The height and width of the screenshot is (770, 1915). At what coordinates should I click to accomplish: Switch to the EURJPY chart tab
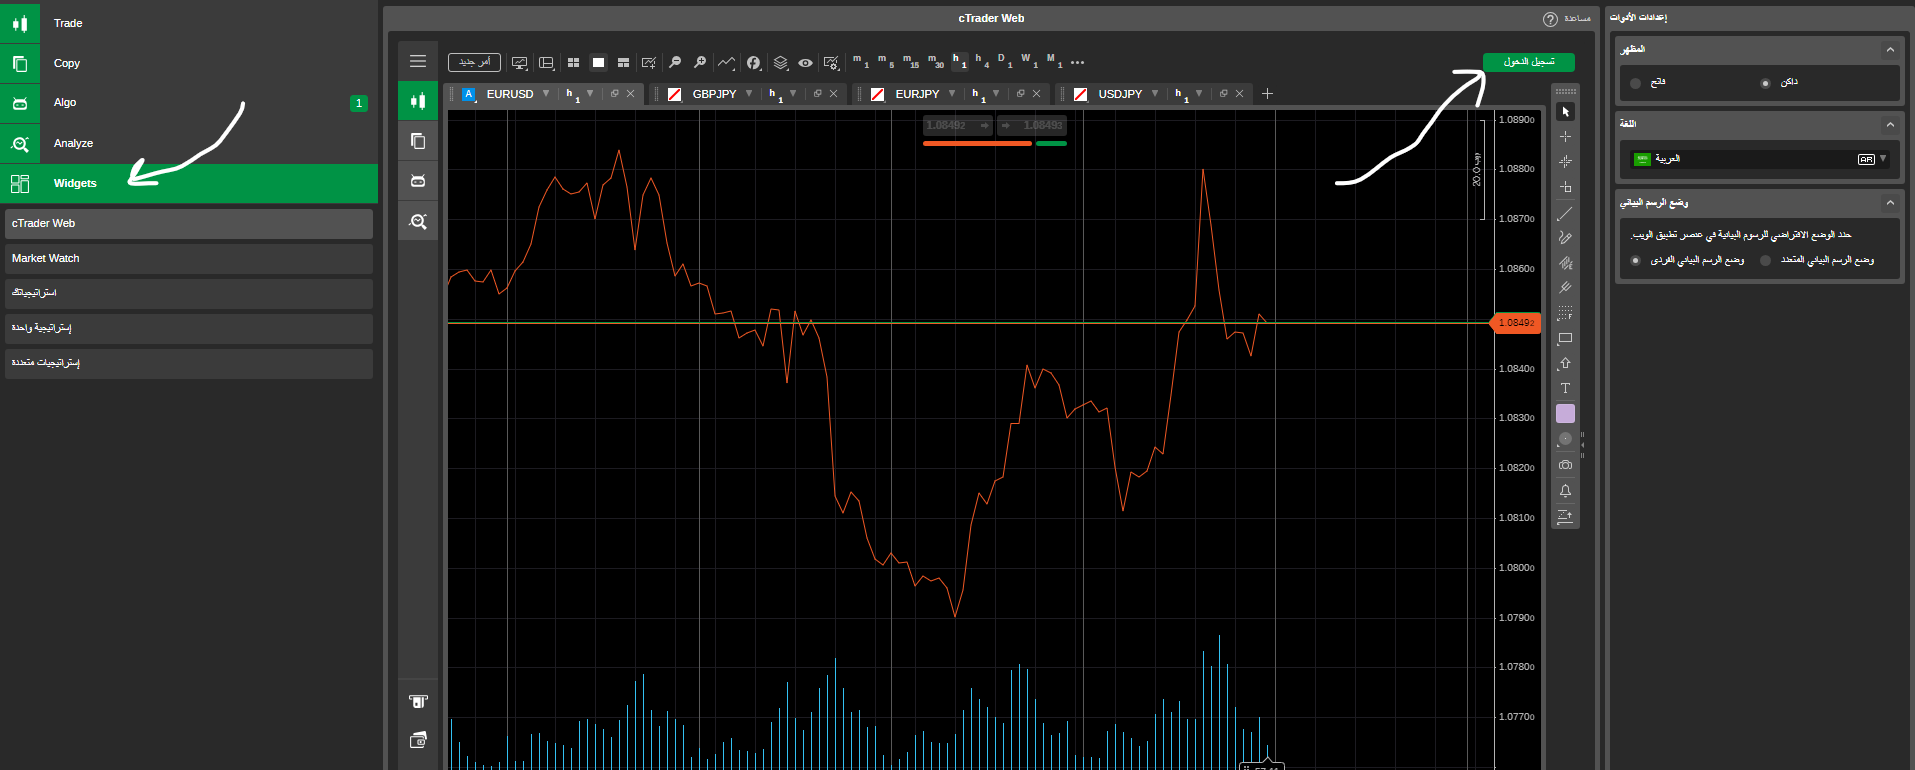pyautogui.click(x=917, y=94)
